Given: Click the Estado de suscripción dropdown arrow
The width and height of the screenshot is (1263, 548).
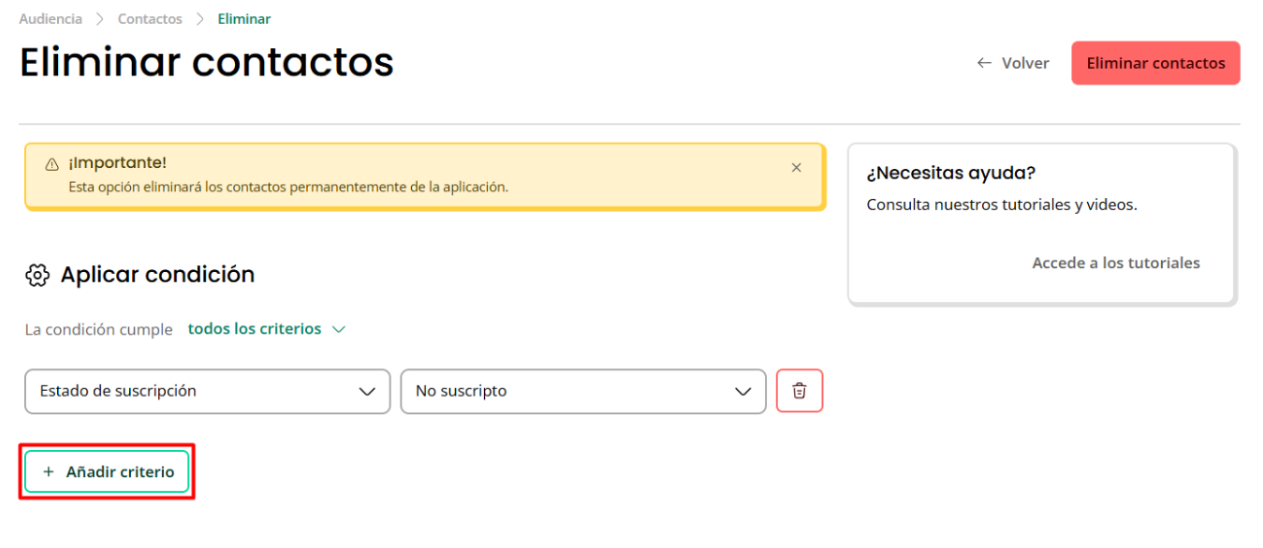Looking at the screenshot, I should [x=367, y=392].
